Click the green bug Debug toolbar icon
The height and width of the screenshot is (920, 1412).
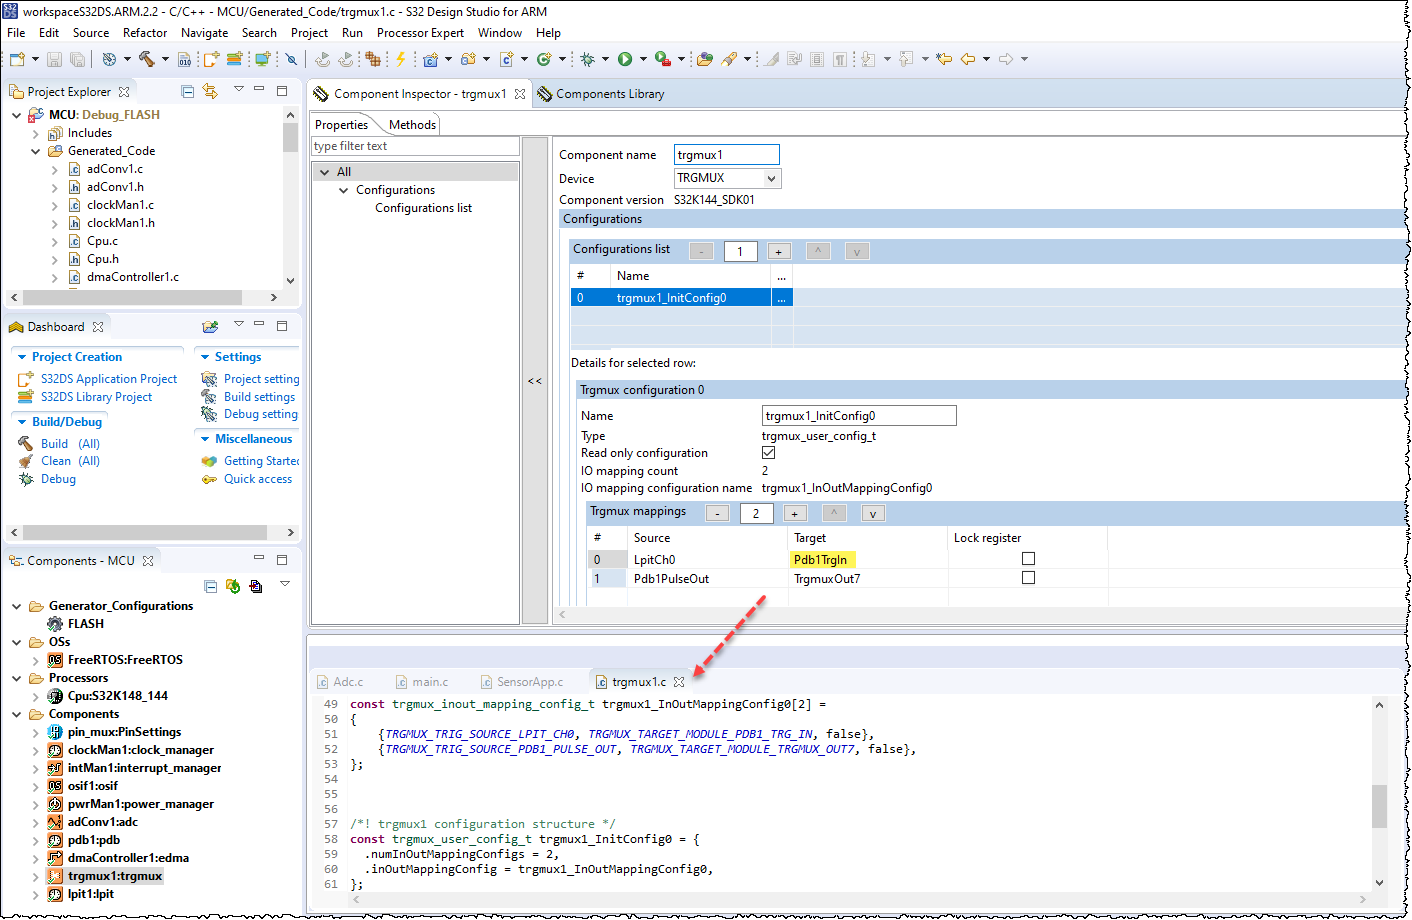tap(588, 59)
